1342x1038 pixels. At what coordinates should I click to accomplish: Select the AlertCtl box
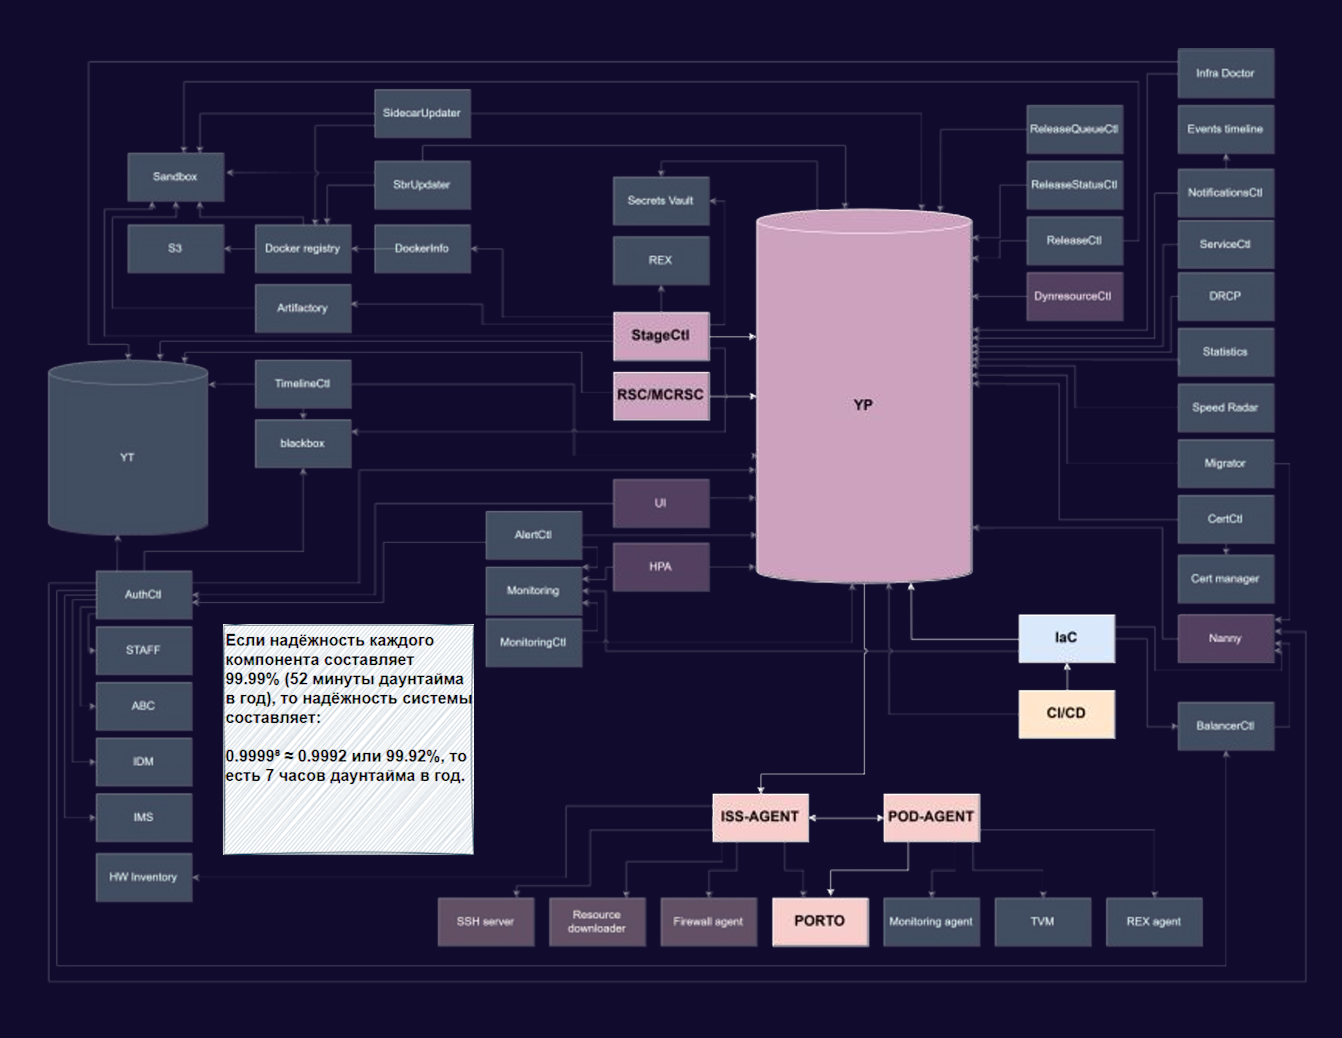click(534, 535)
